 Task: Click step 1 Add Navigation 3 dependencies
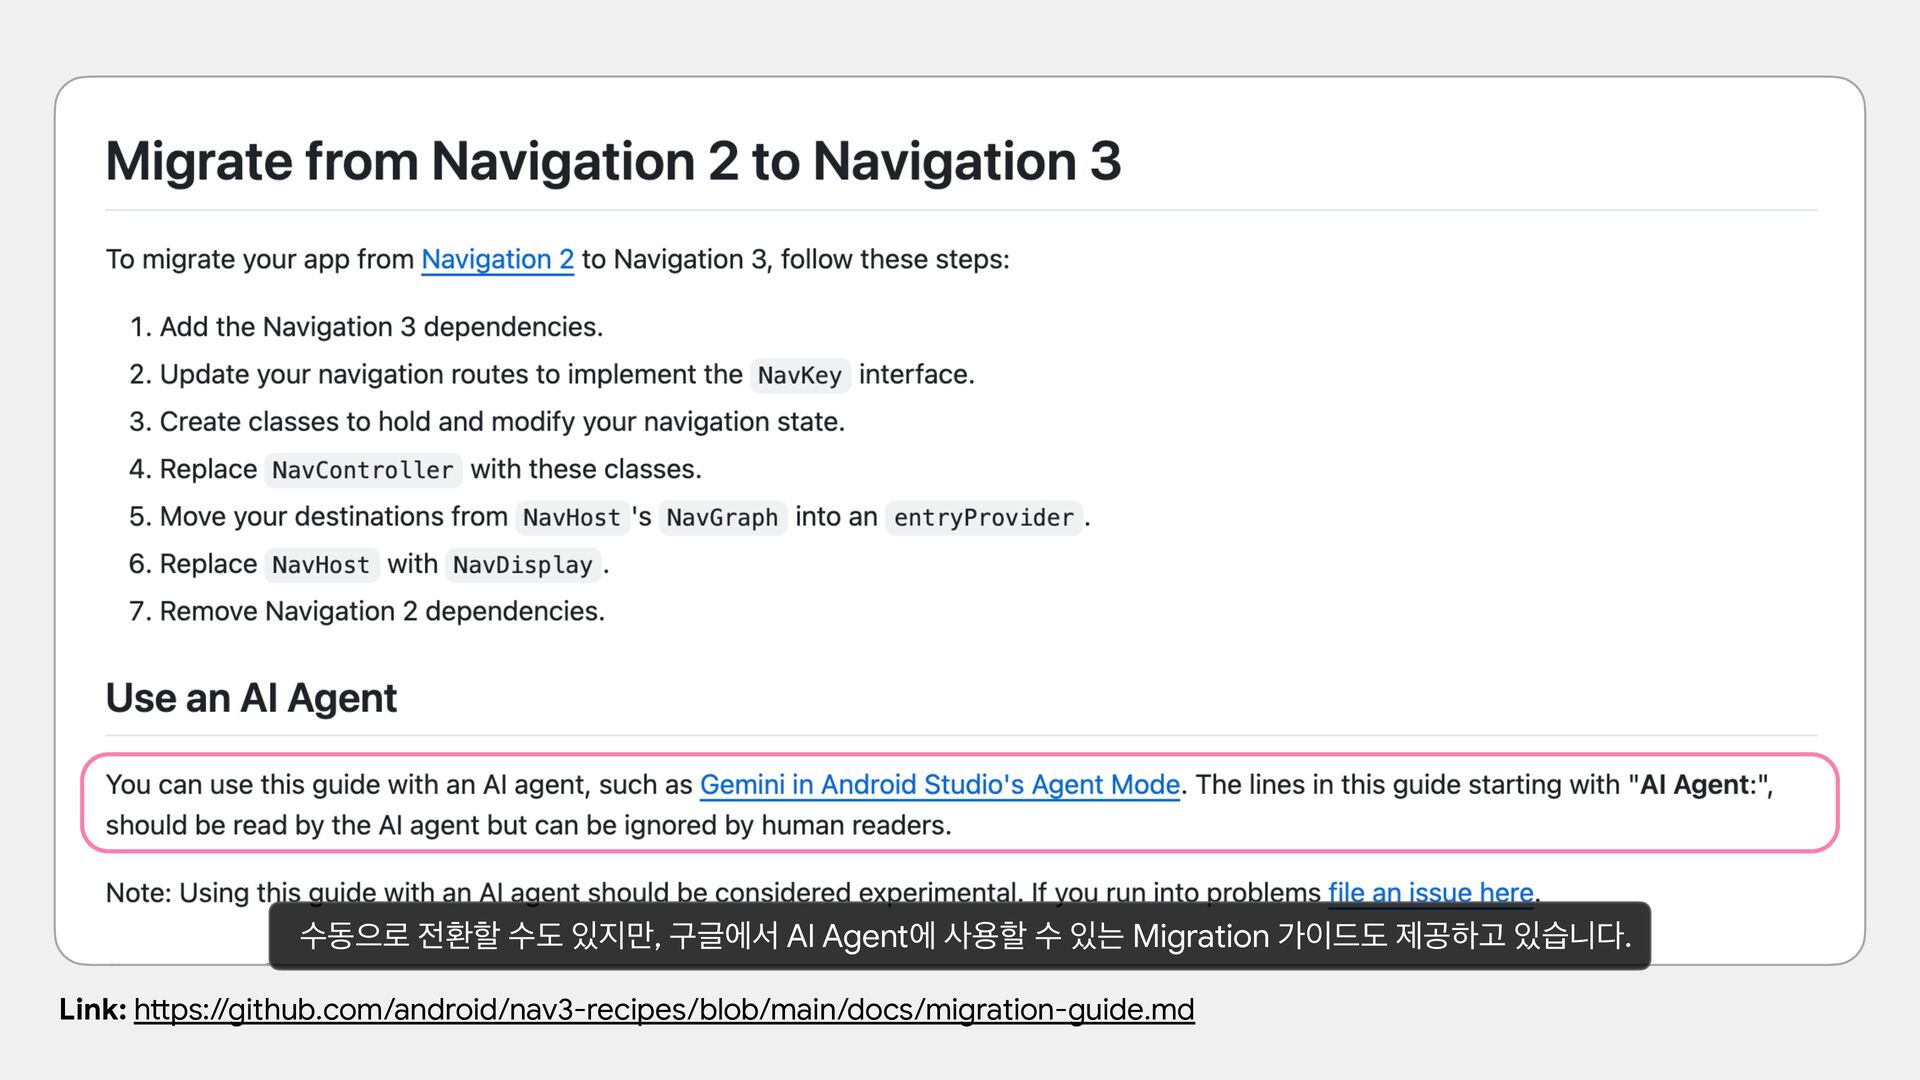pos(380,327)
